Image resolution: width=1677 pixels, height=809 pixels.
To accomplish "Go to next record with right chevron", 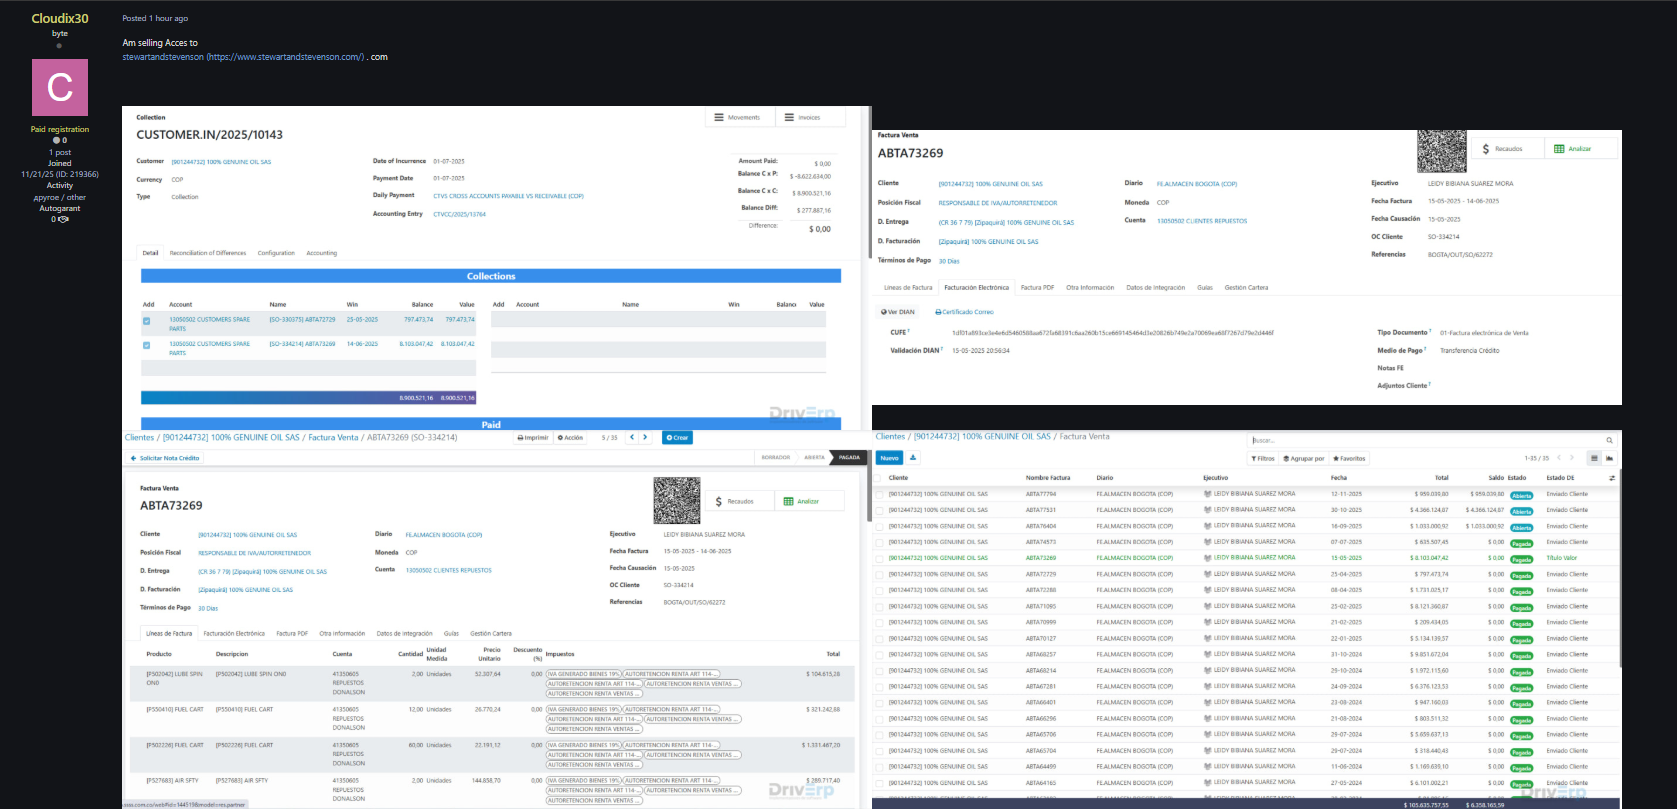I will (646, 437).
